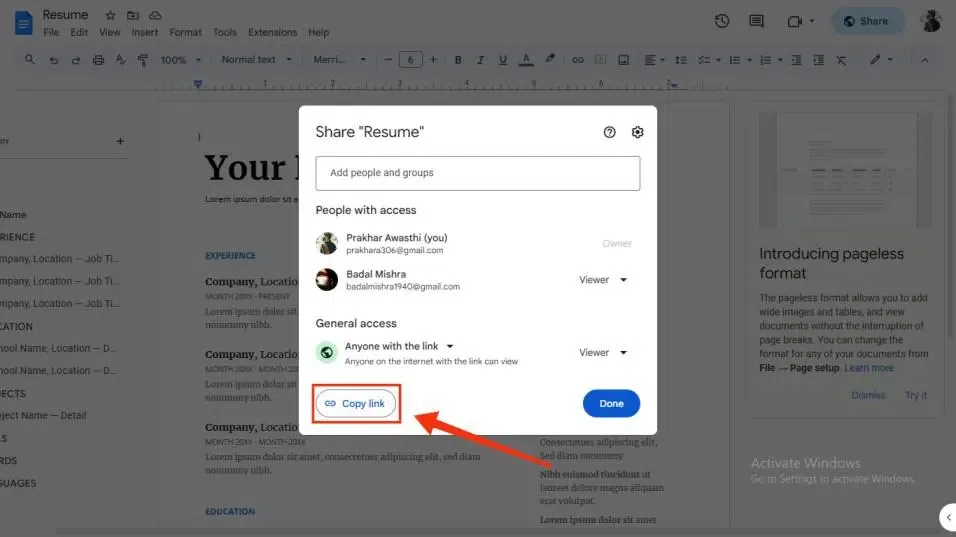Open the comments history icon

click(756, 21)
